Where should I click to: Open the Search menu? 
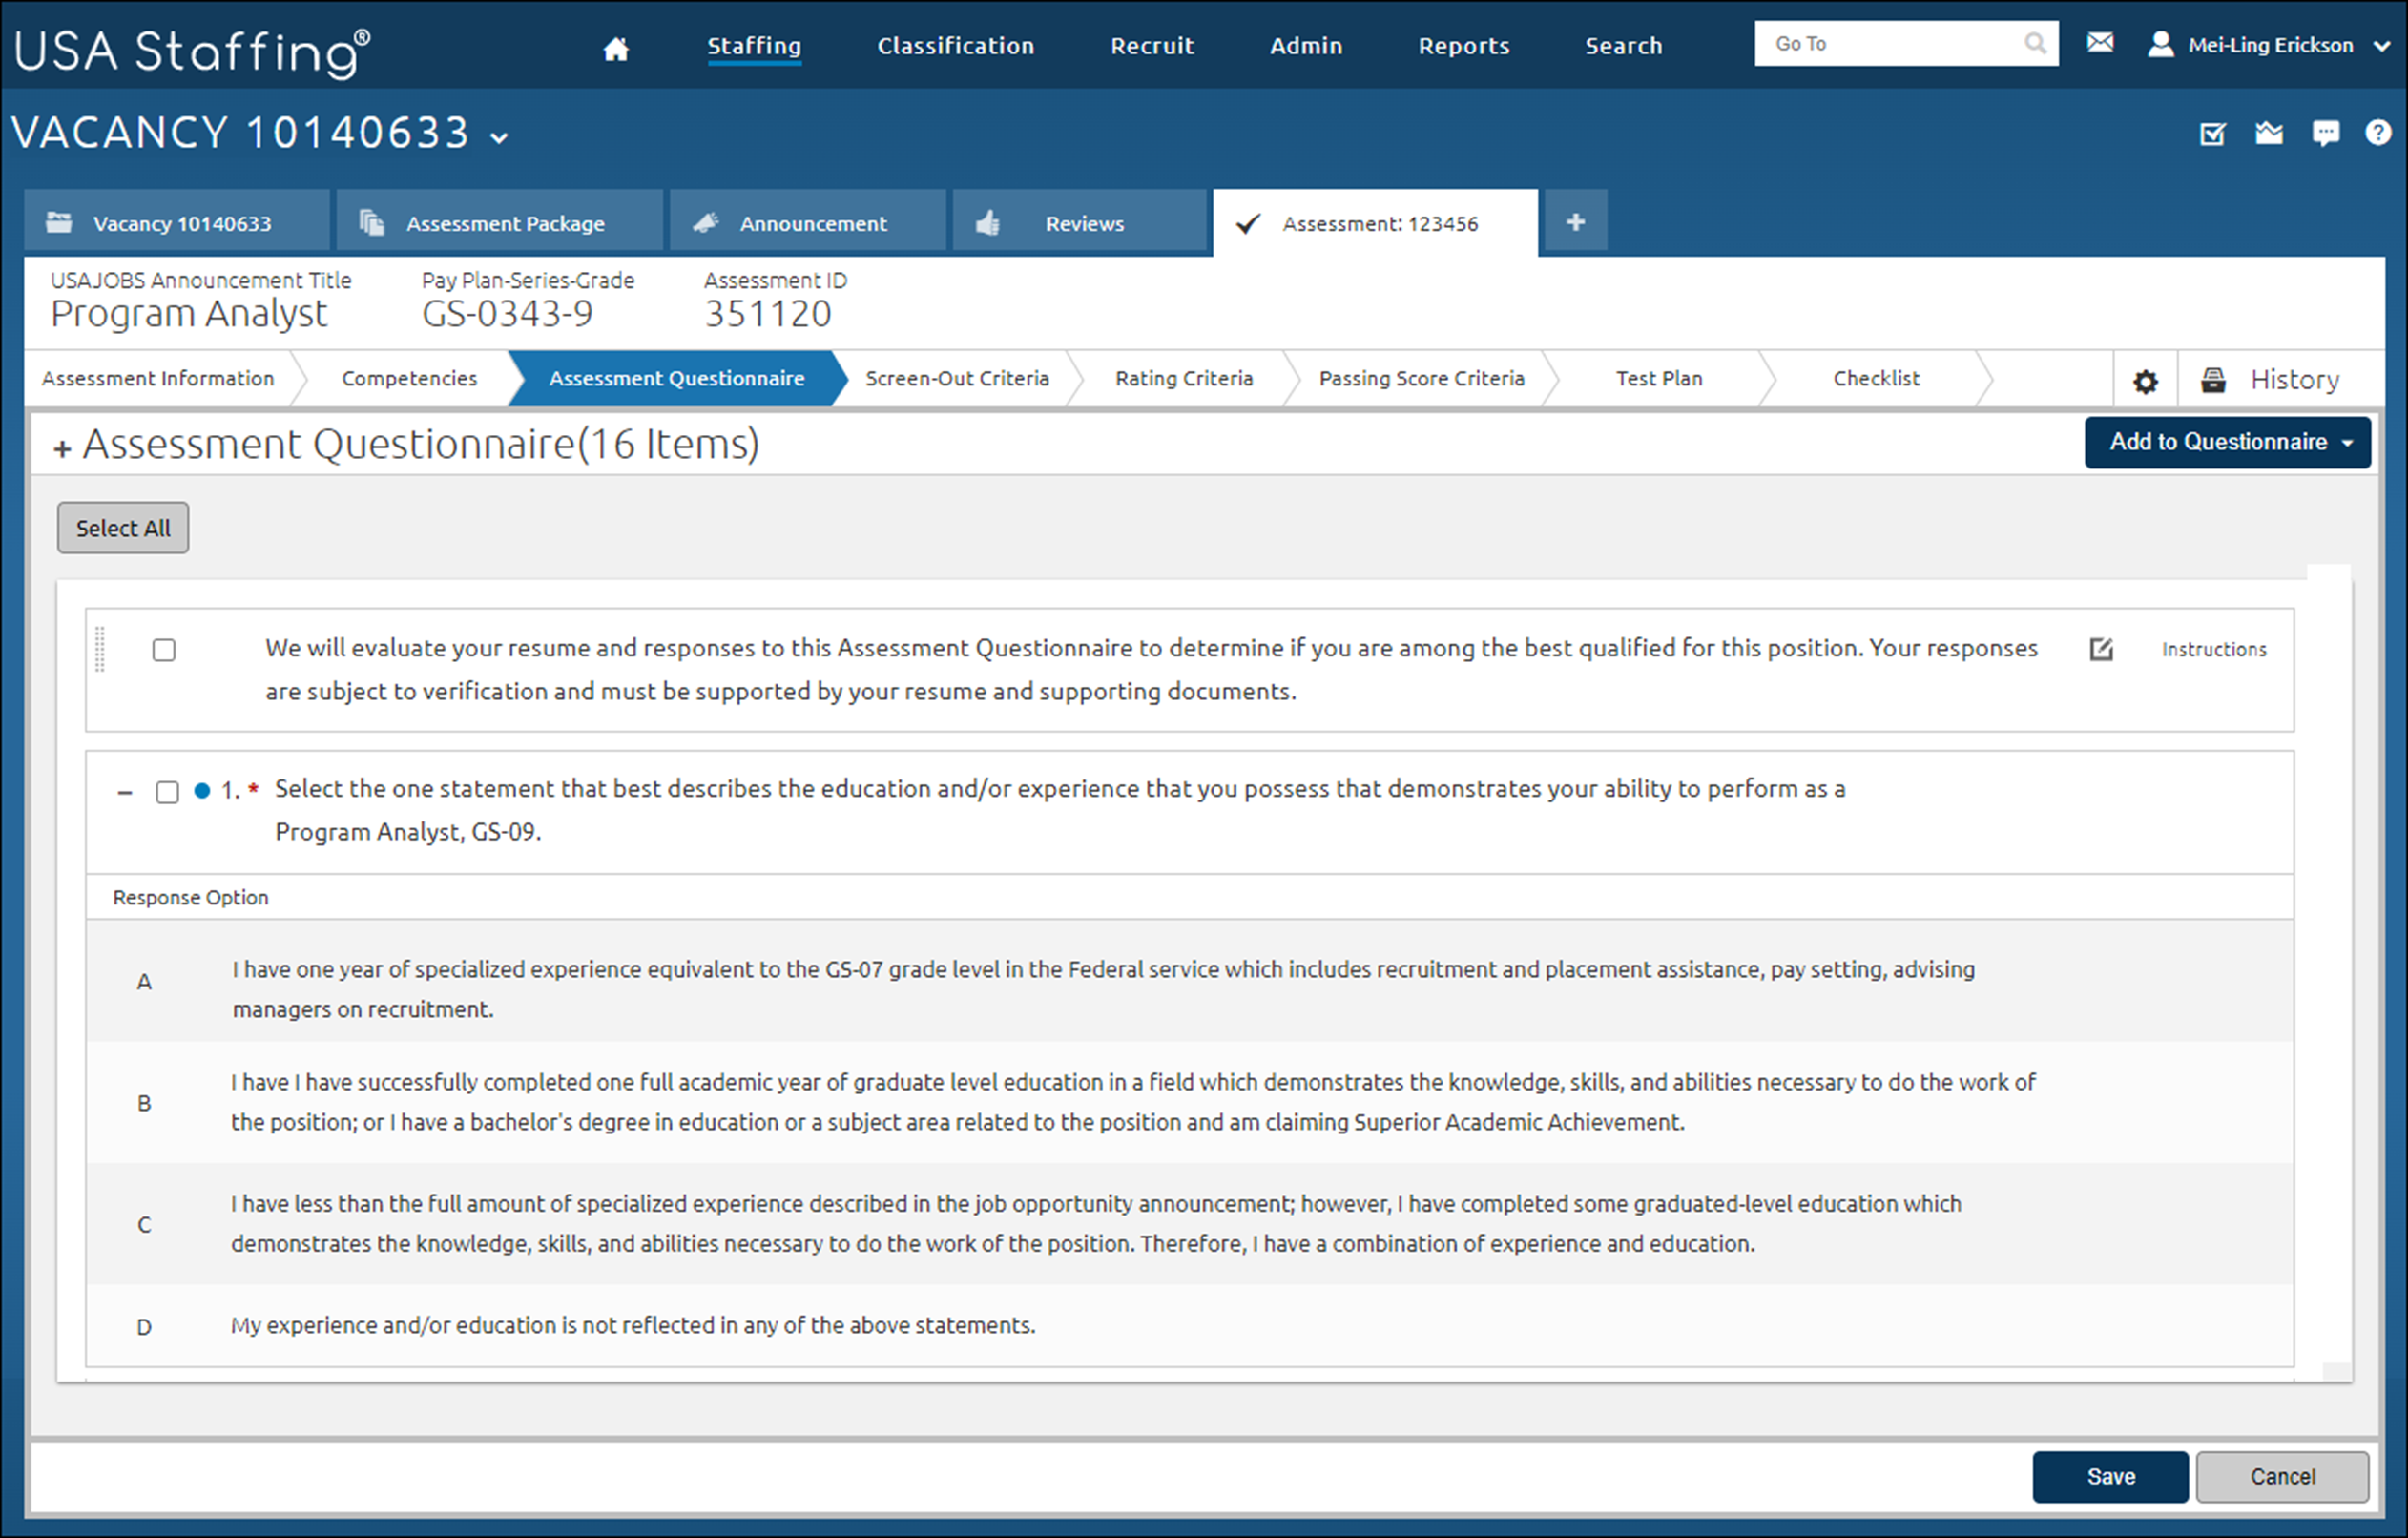click(x=1623, y=46)
